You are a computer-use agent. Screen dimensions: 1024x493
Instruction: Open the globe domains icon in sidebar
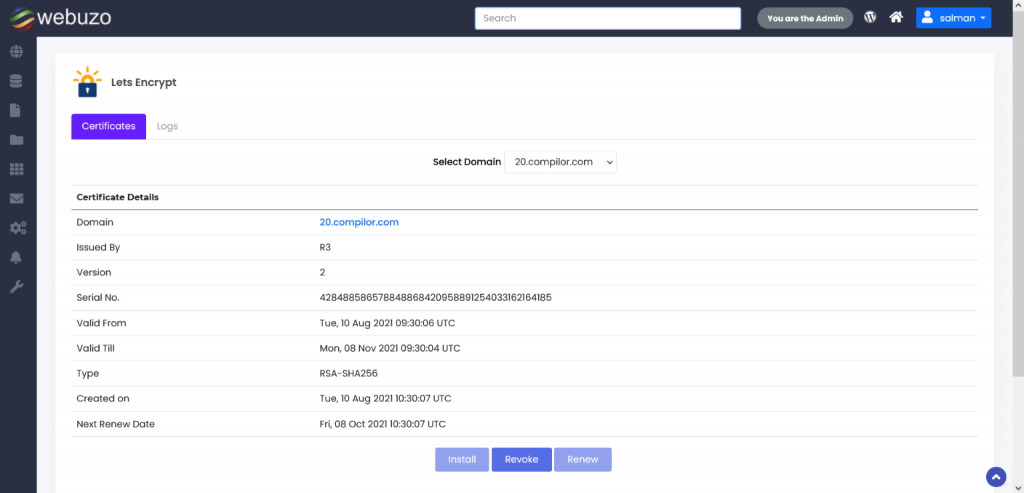pos(17,52)
